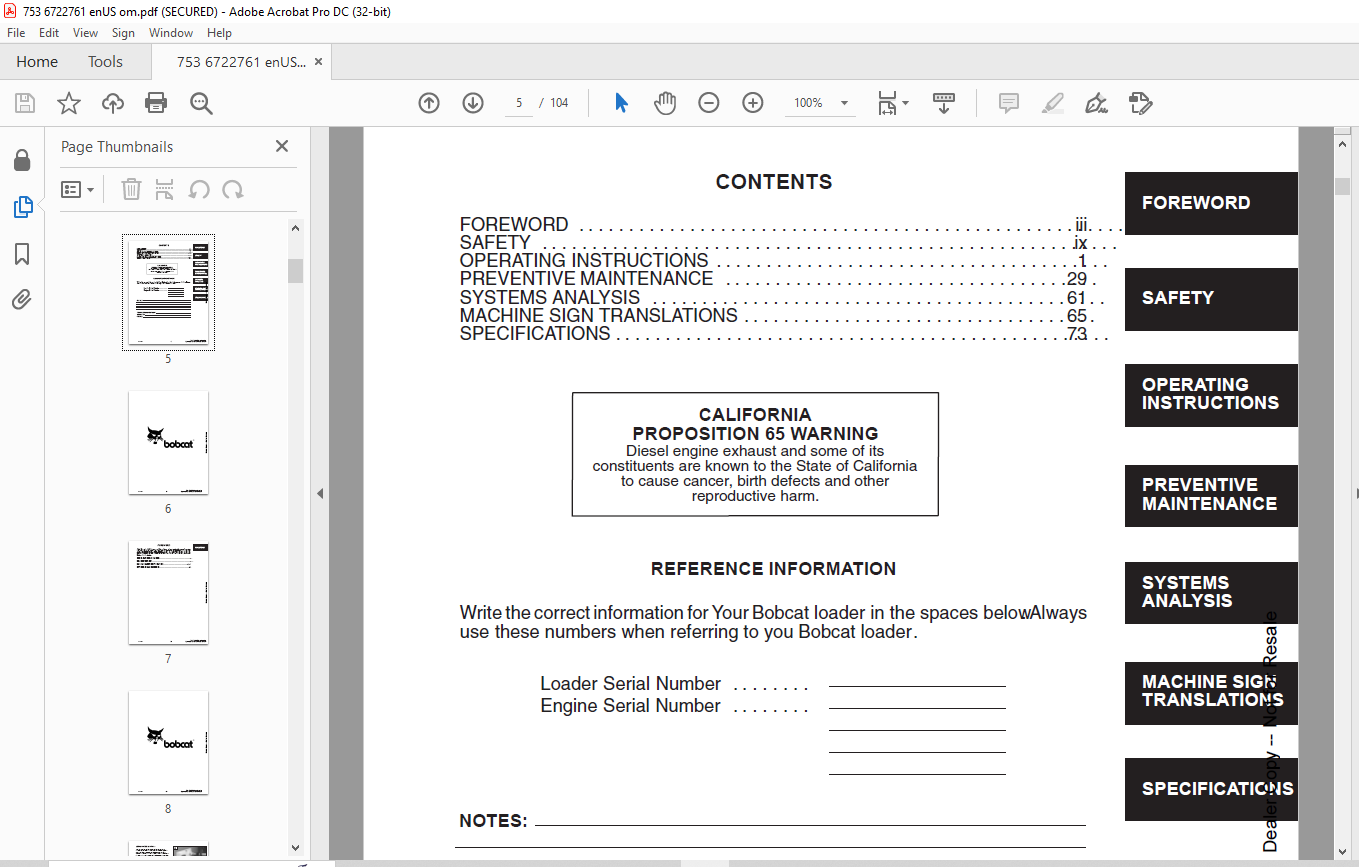This screenshot has height=867, width=1359.
Task: Go to the next page with the down arrow
Action: (x=473, y=103)
